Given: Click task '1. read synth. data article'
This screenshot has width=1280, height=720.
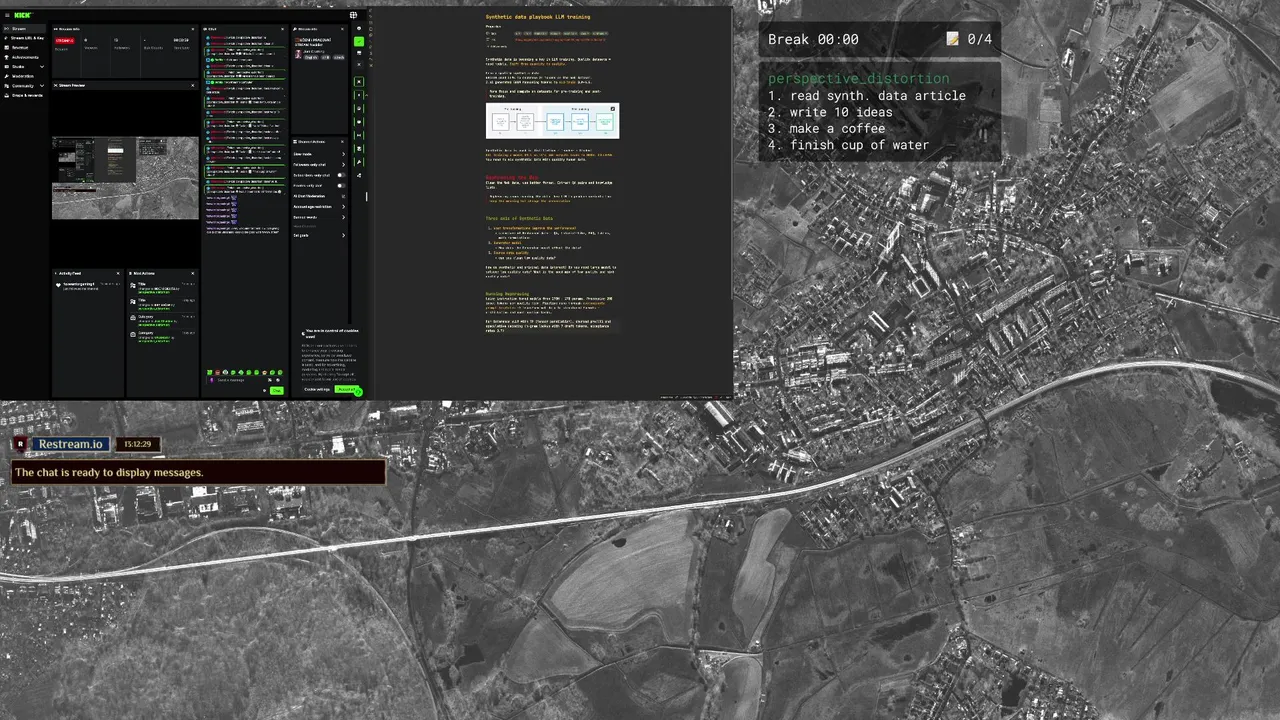Looking at the screenshot, I should (x=867, y=95).
